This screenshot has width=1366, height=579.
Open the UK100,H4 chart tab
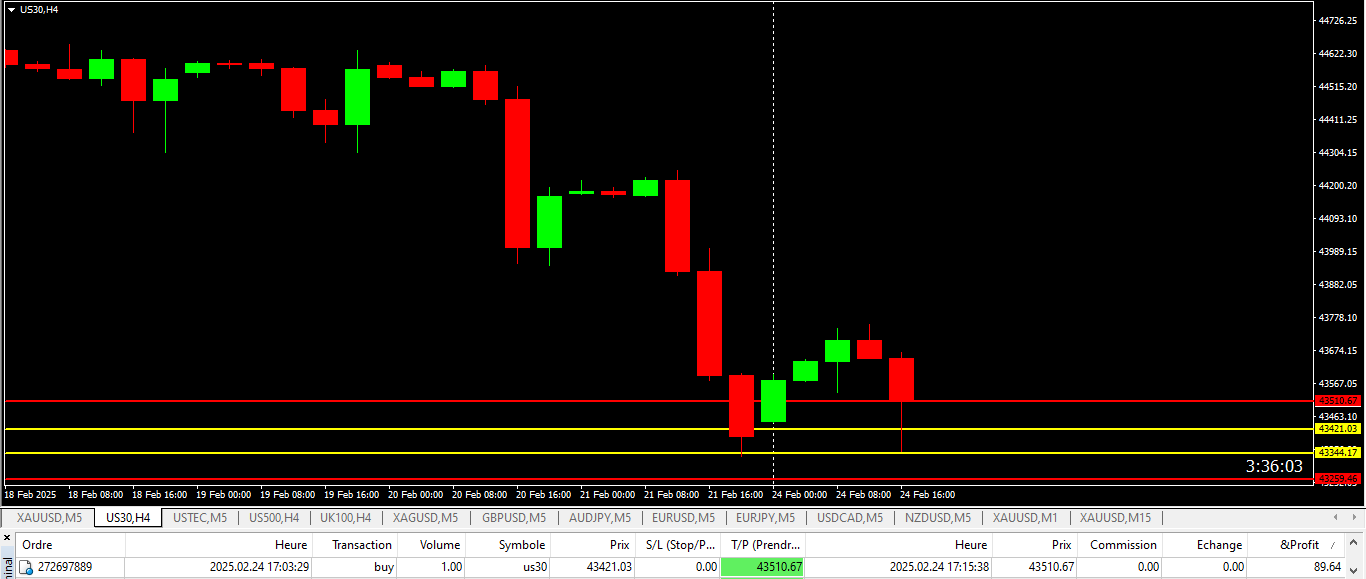click(x=345, y=517)
